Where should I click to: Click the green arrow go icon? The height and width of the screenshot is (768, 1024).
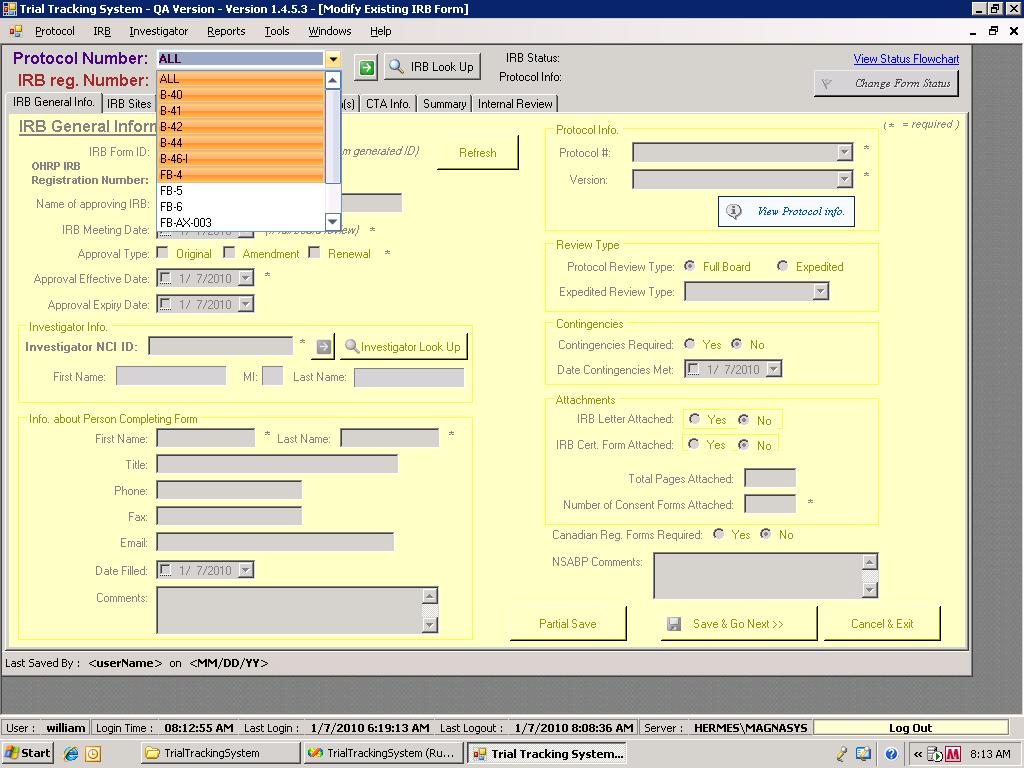[x=367, y=67]
